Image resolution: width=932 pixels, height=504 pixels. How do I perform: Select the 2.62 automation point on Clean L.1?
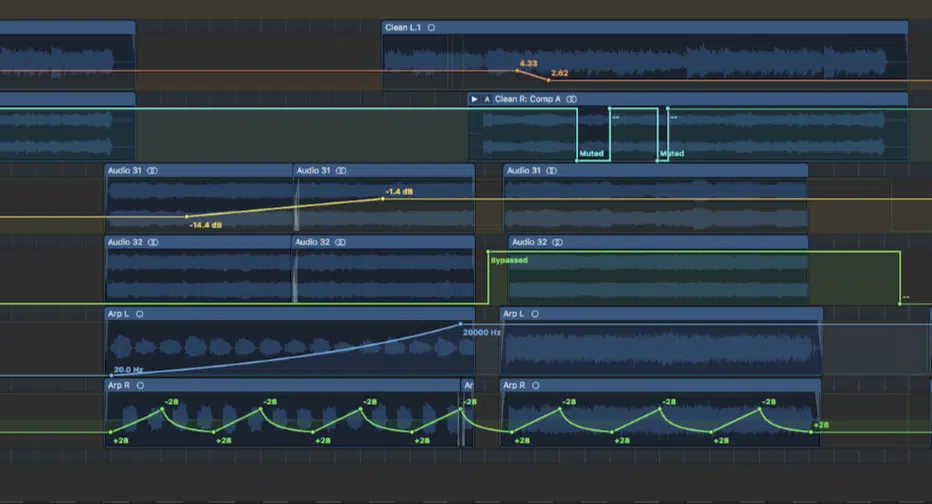pos(548,80)
